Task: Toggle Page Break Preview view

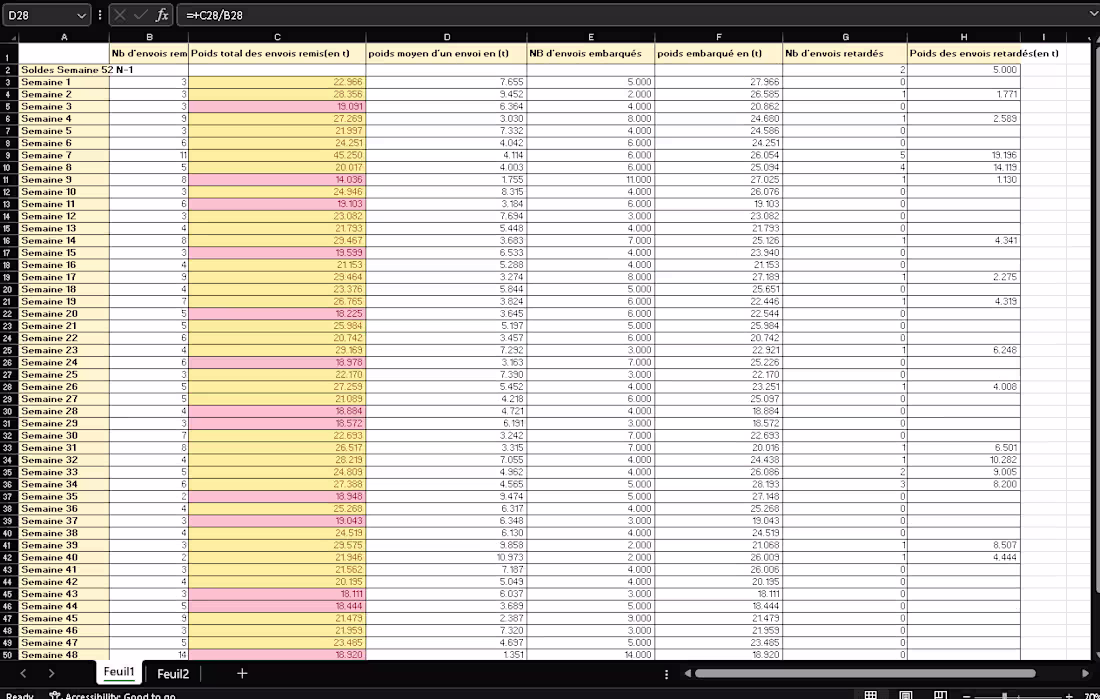Action: (939, 694)
